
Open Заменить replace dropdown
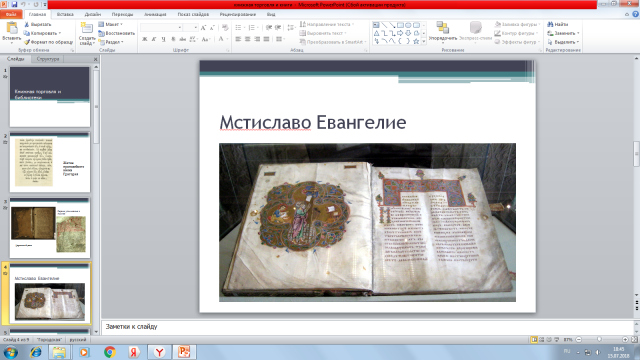click(x=564, y=33)
